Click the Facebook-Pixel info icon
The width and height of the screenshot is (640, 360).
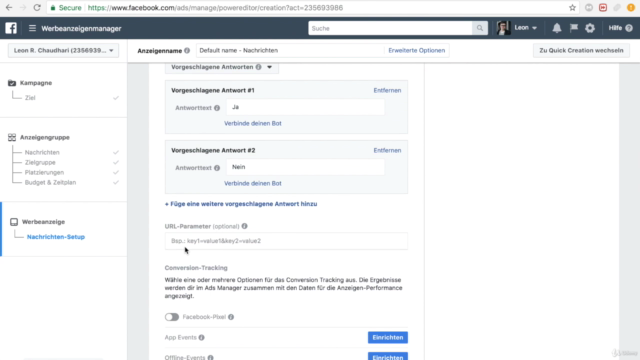[231, 317]
